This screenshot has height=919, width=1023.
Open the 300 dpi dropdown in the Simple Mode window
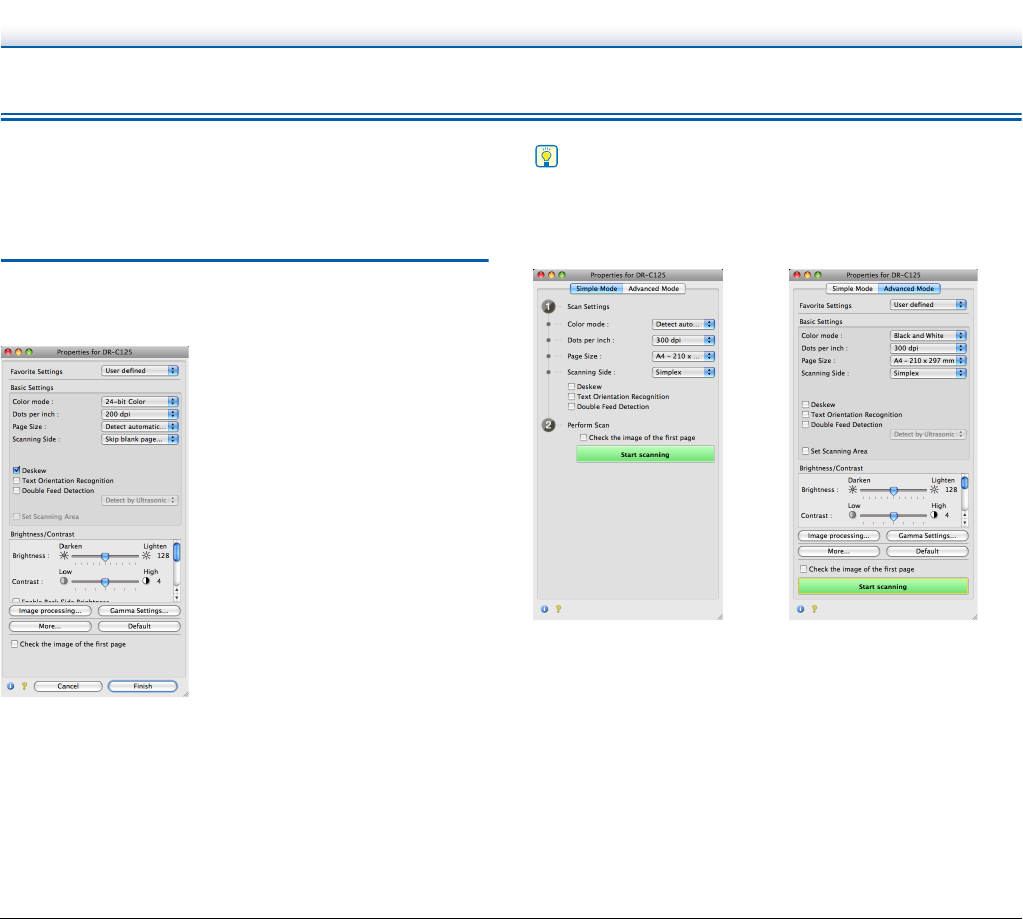683,340
